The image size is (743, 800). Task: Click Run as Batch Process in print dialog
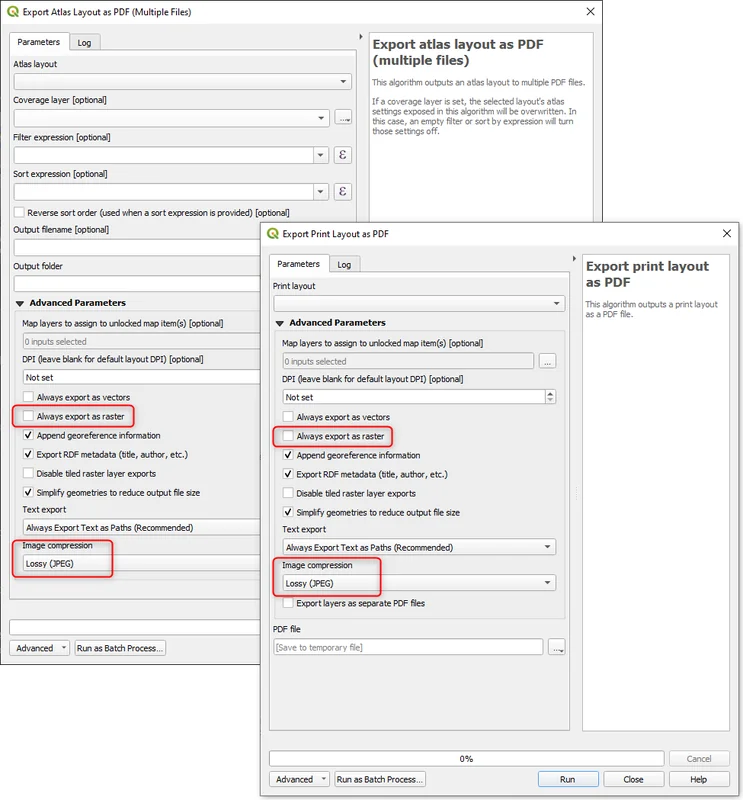pyautogui.click(x=380, y=779)
